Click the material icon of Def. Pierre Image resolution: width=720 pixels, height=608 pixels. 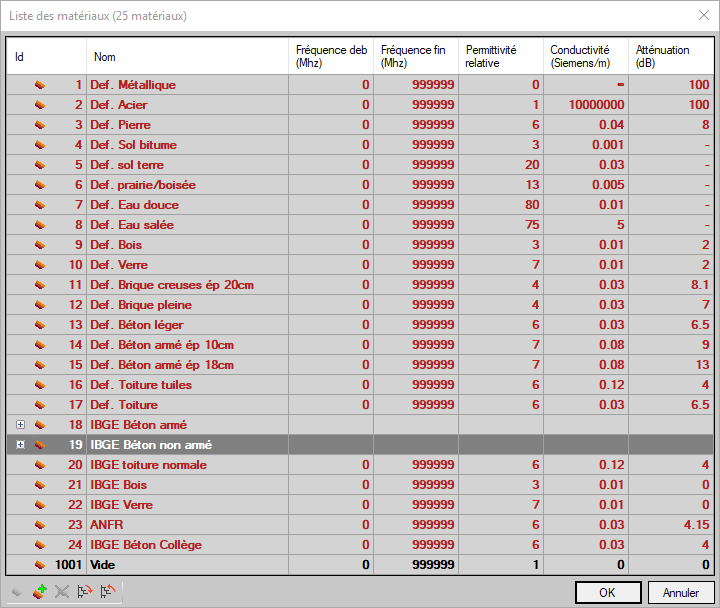40,125
